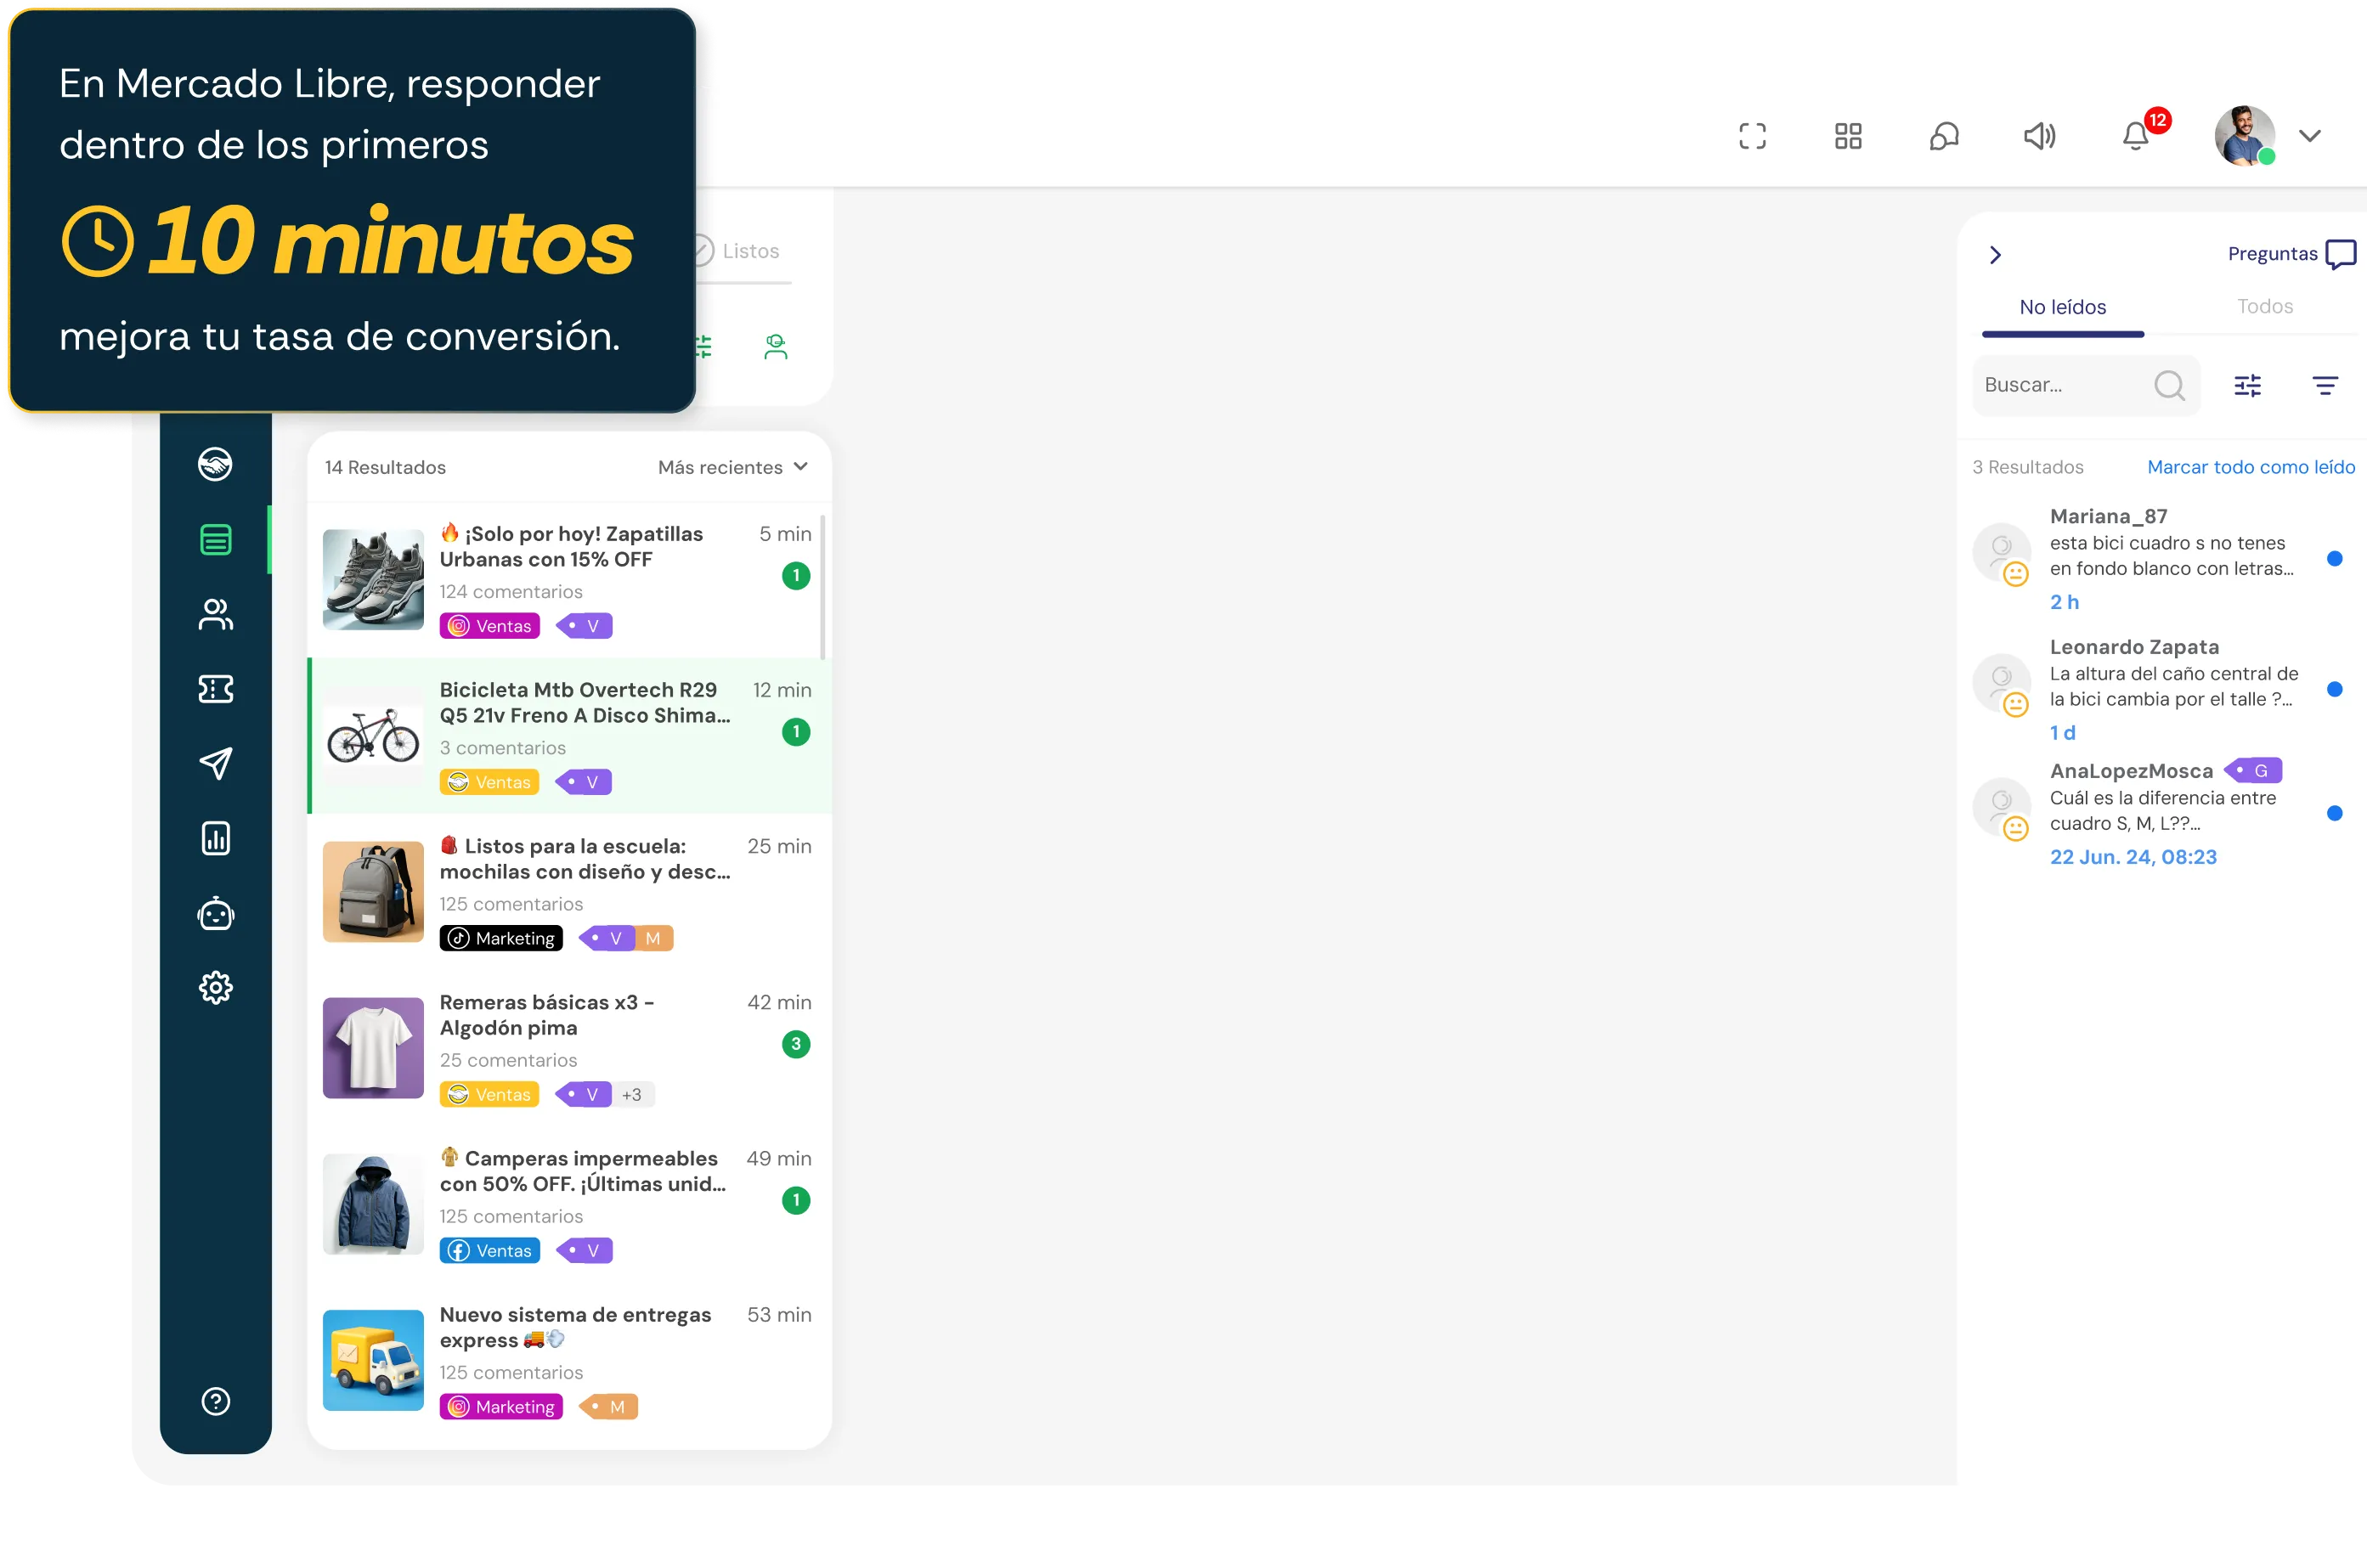Toggle unread dot on Leonardo Zapata question
The image size is (2367, 1568).
[2334, 689]
